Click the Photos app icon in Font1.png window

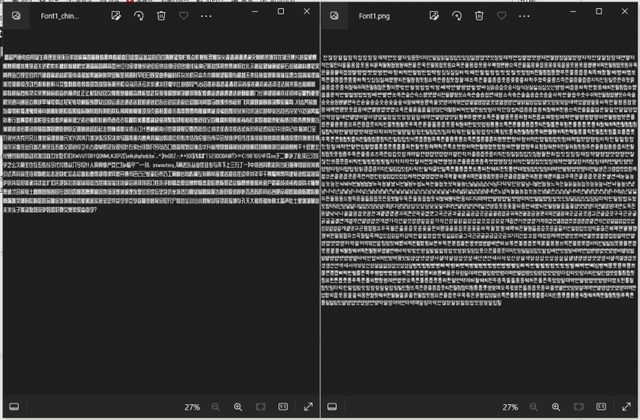pos(334,16)
